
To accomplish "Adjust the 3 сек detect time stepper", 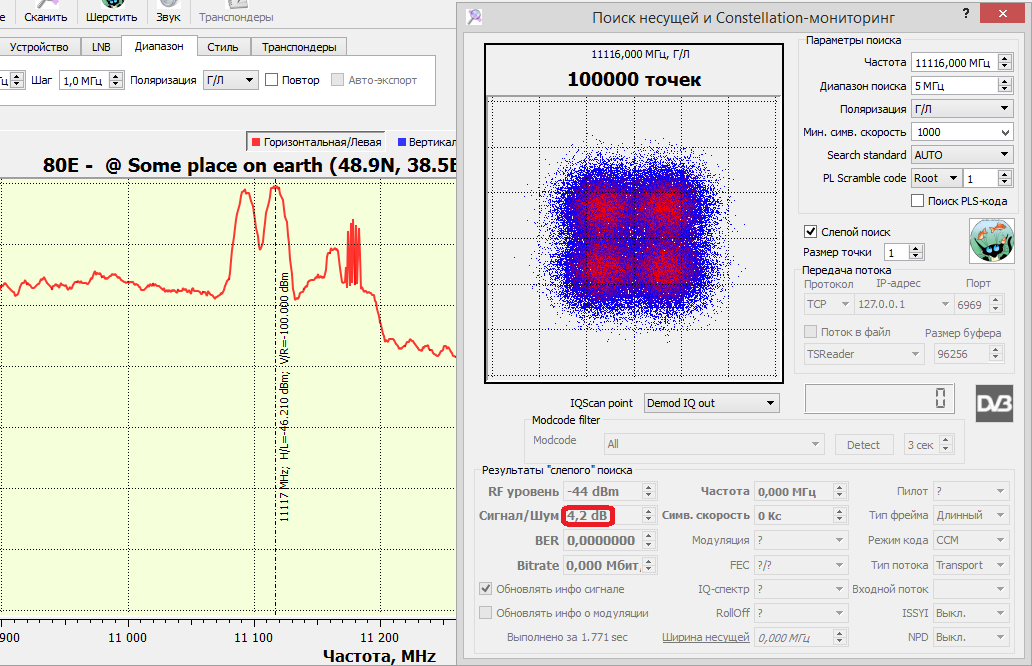I will tap(946, 445).
